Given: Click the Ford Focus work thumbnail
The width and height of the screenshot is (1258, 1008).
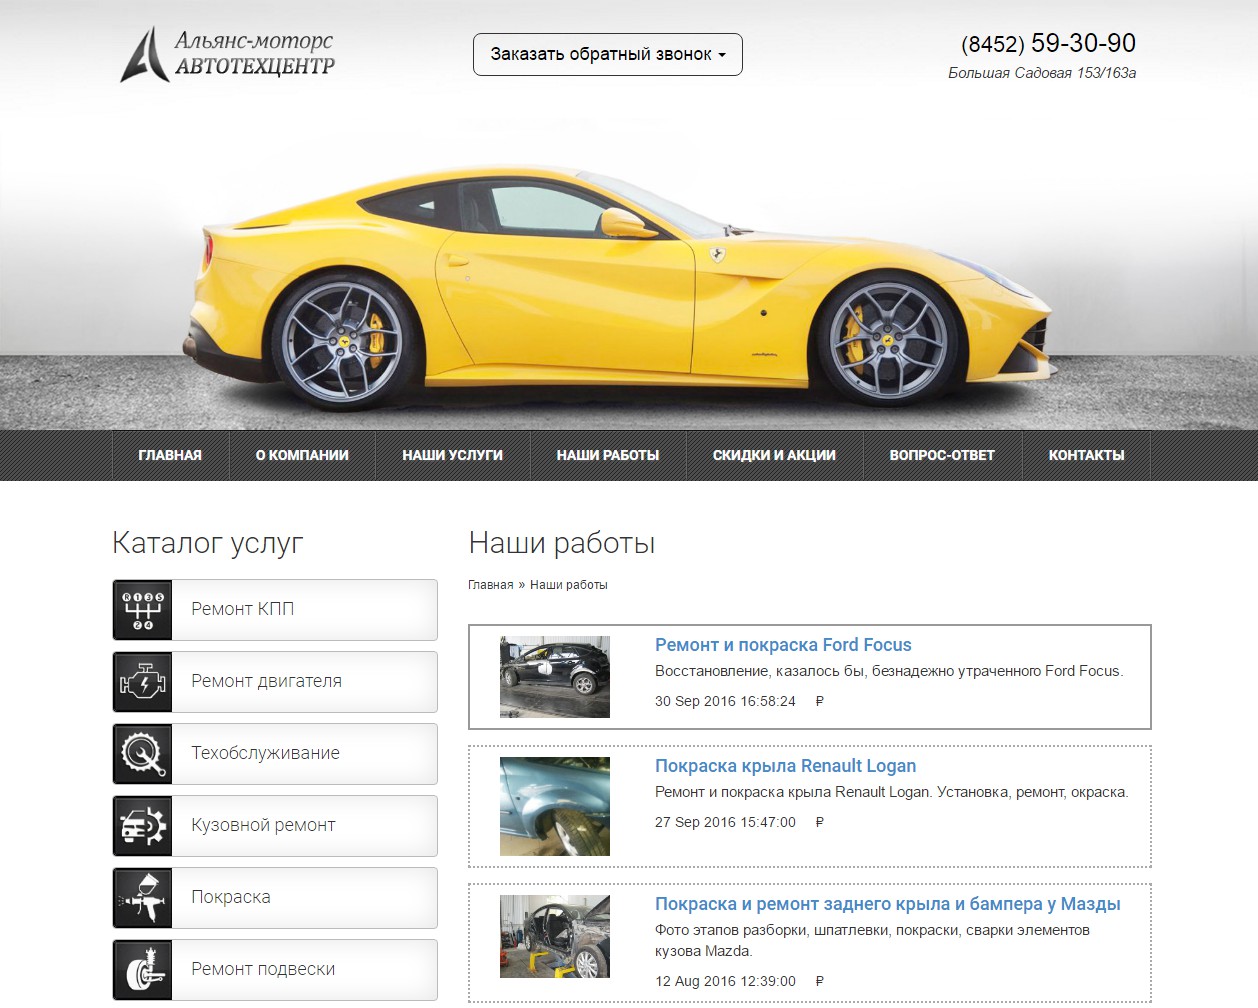Looking at the screenshot, I should click(x=555, y=677).
